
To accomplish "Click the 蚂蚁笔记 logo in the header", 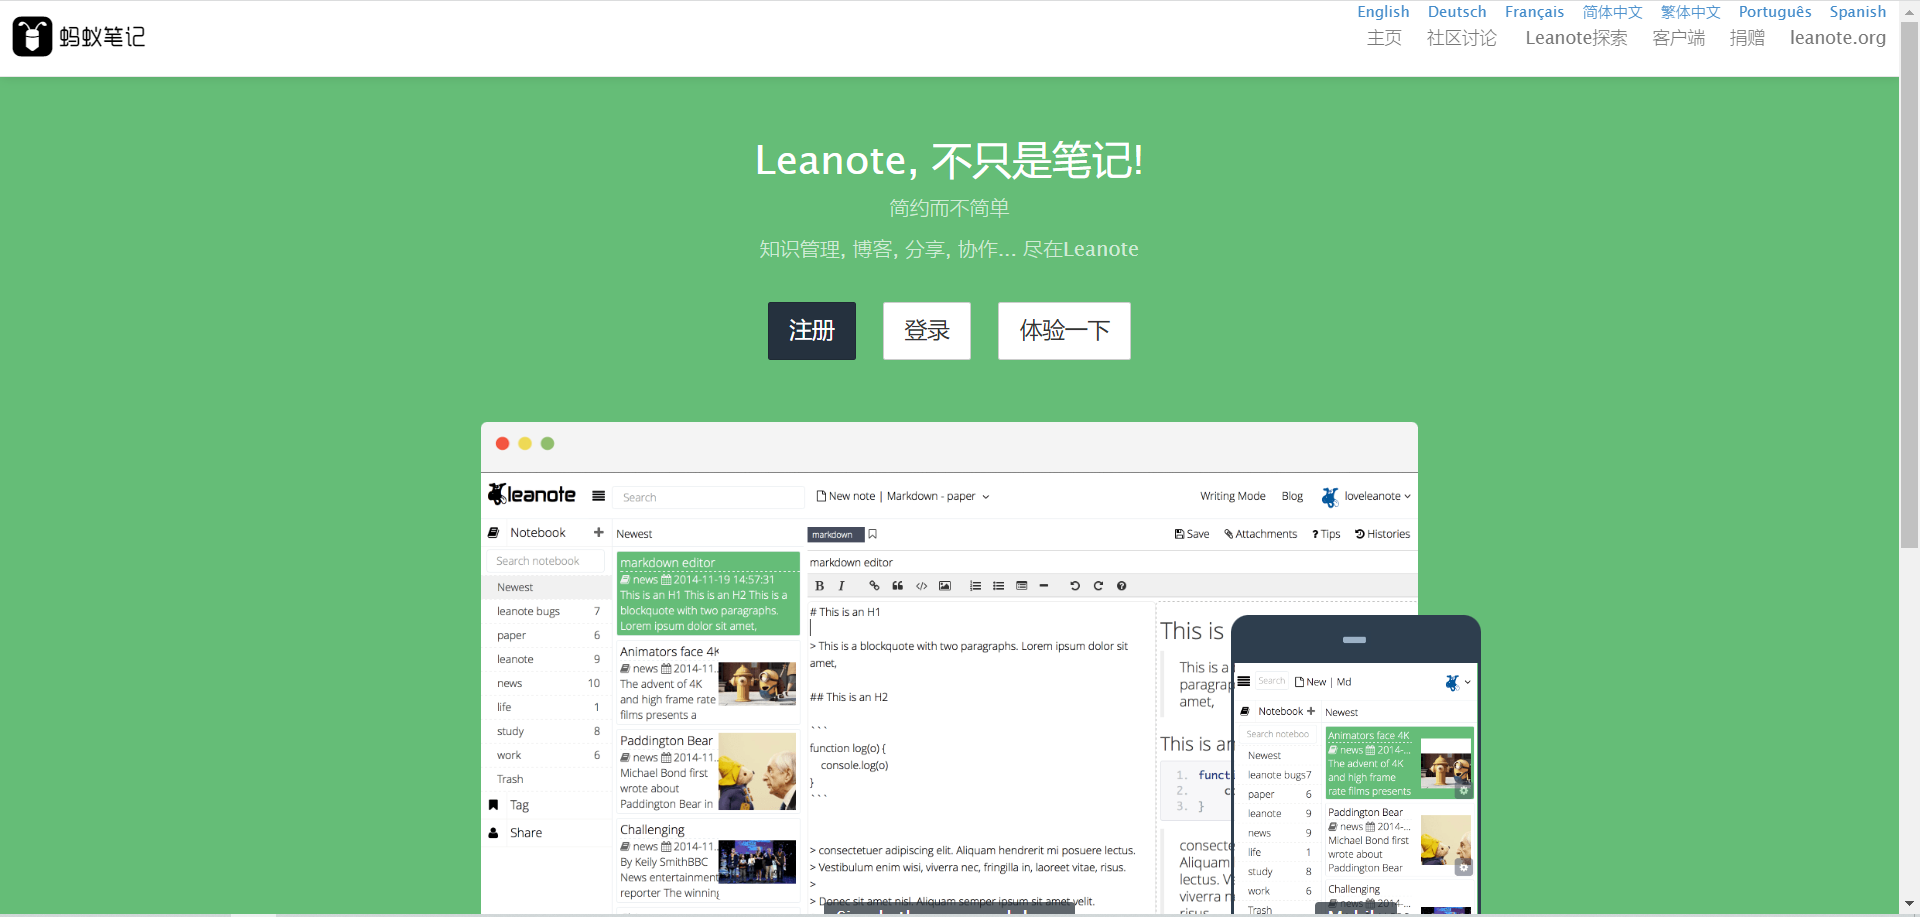I will tap(79, 37).
